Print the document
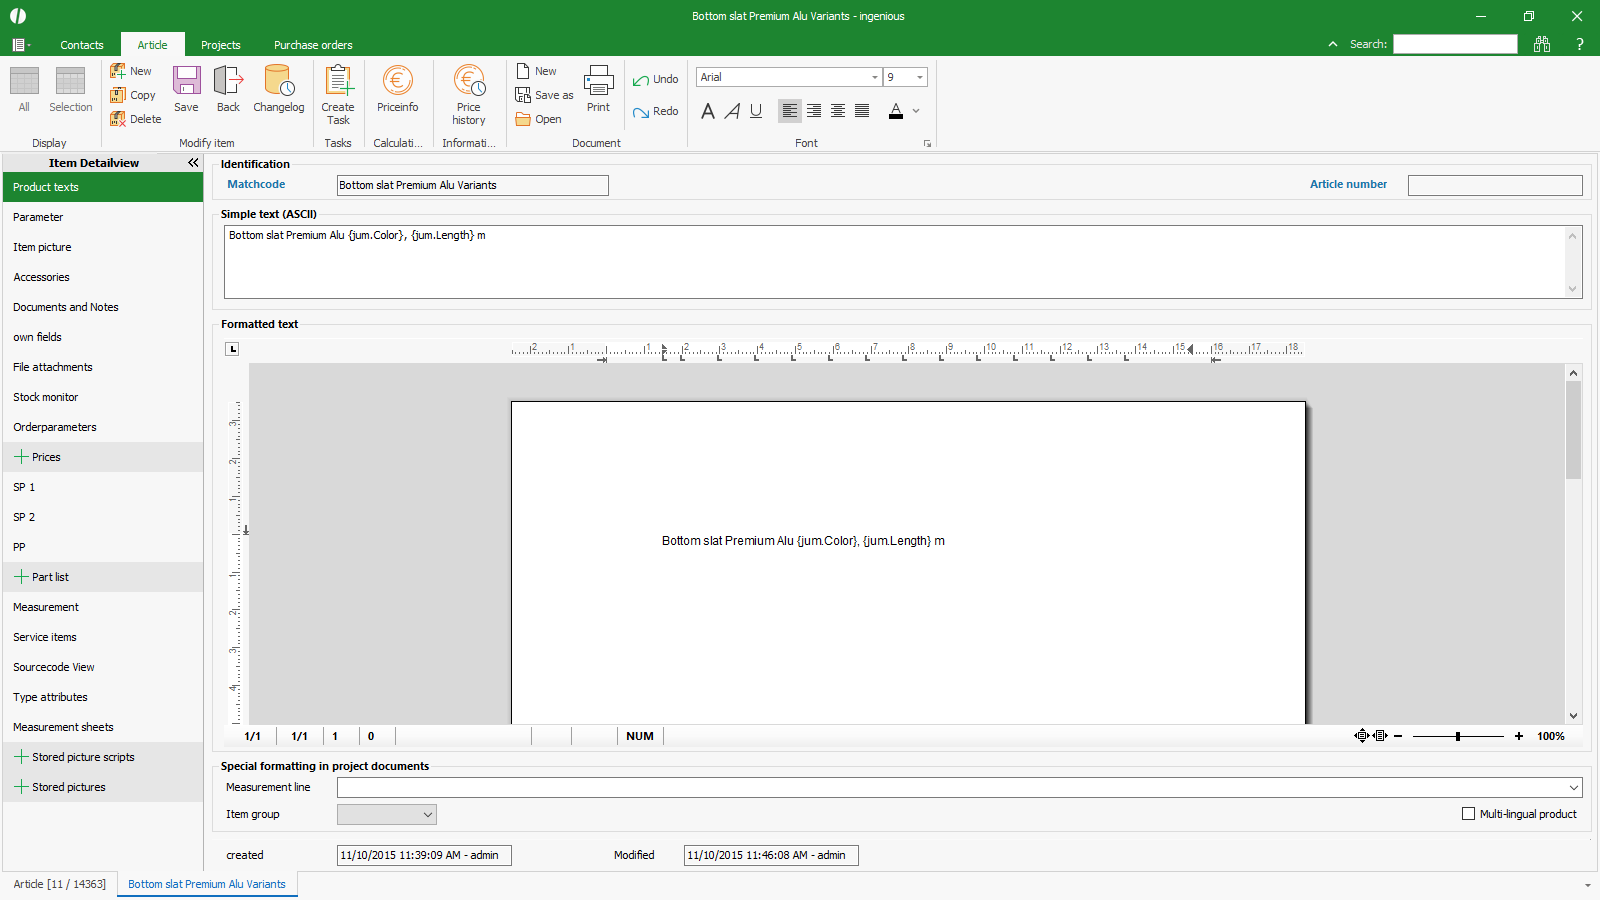1600x900 pixels. tap(598, 88)
